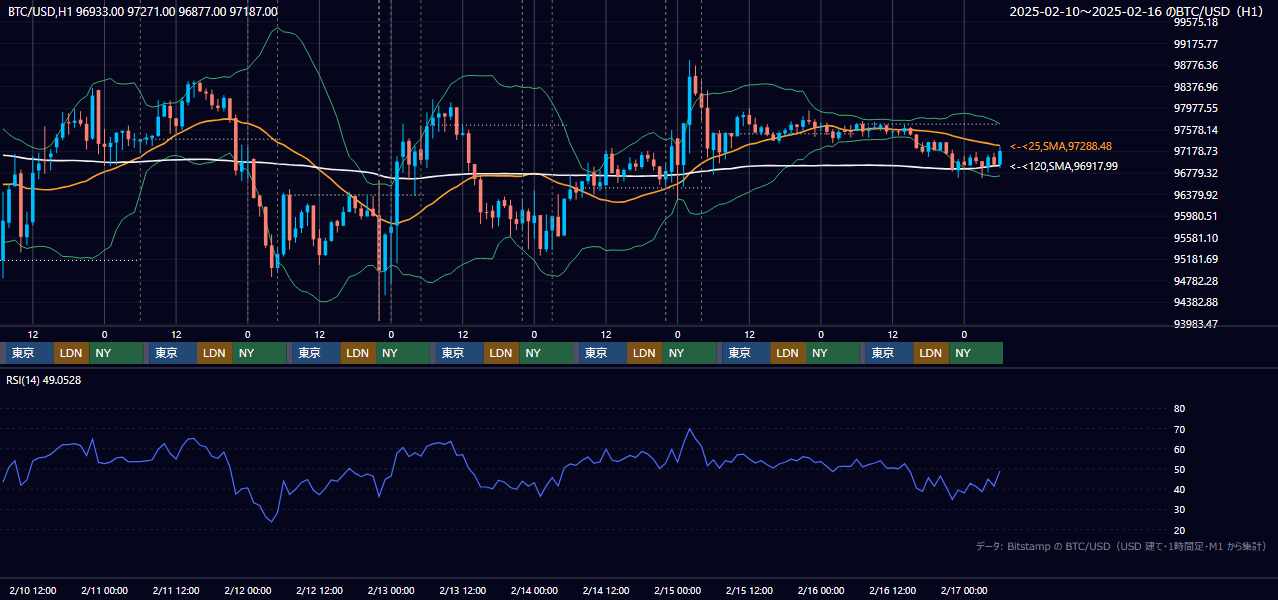Click price axis label 95181.69
1278x600 pixels.
coord(1195,259)
